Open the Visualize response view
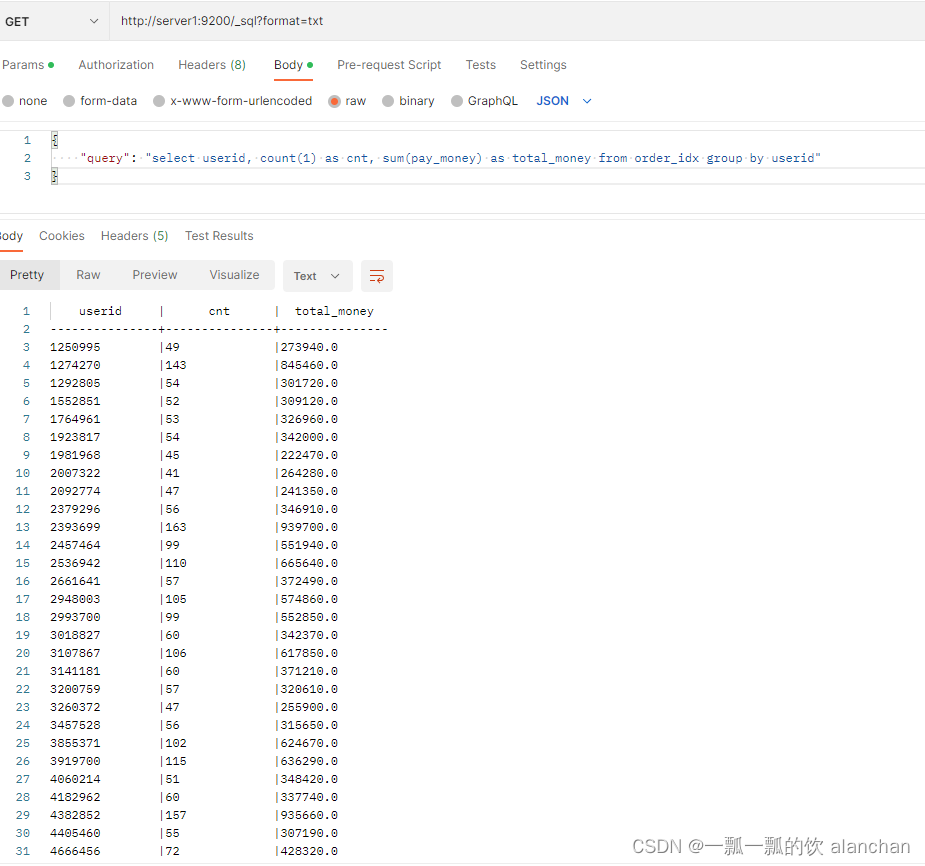Image resolution: width=925 pixels, height=866 pixels. pos(234,275)
